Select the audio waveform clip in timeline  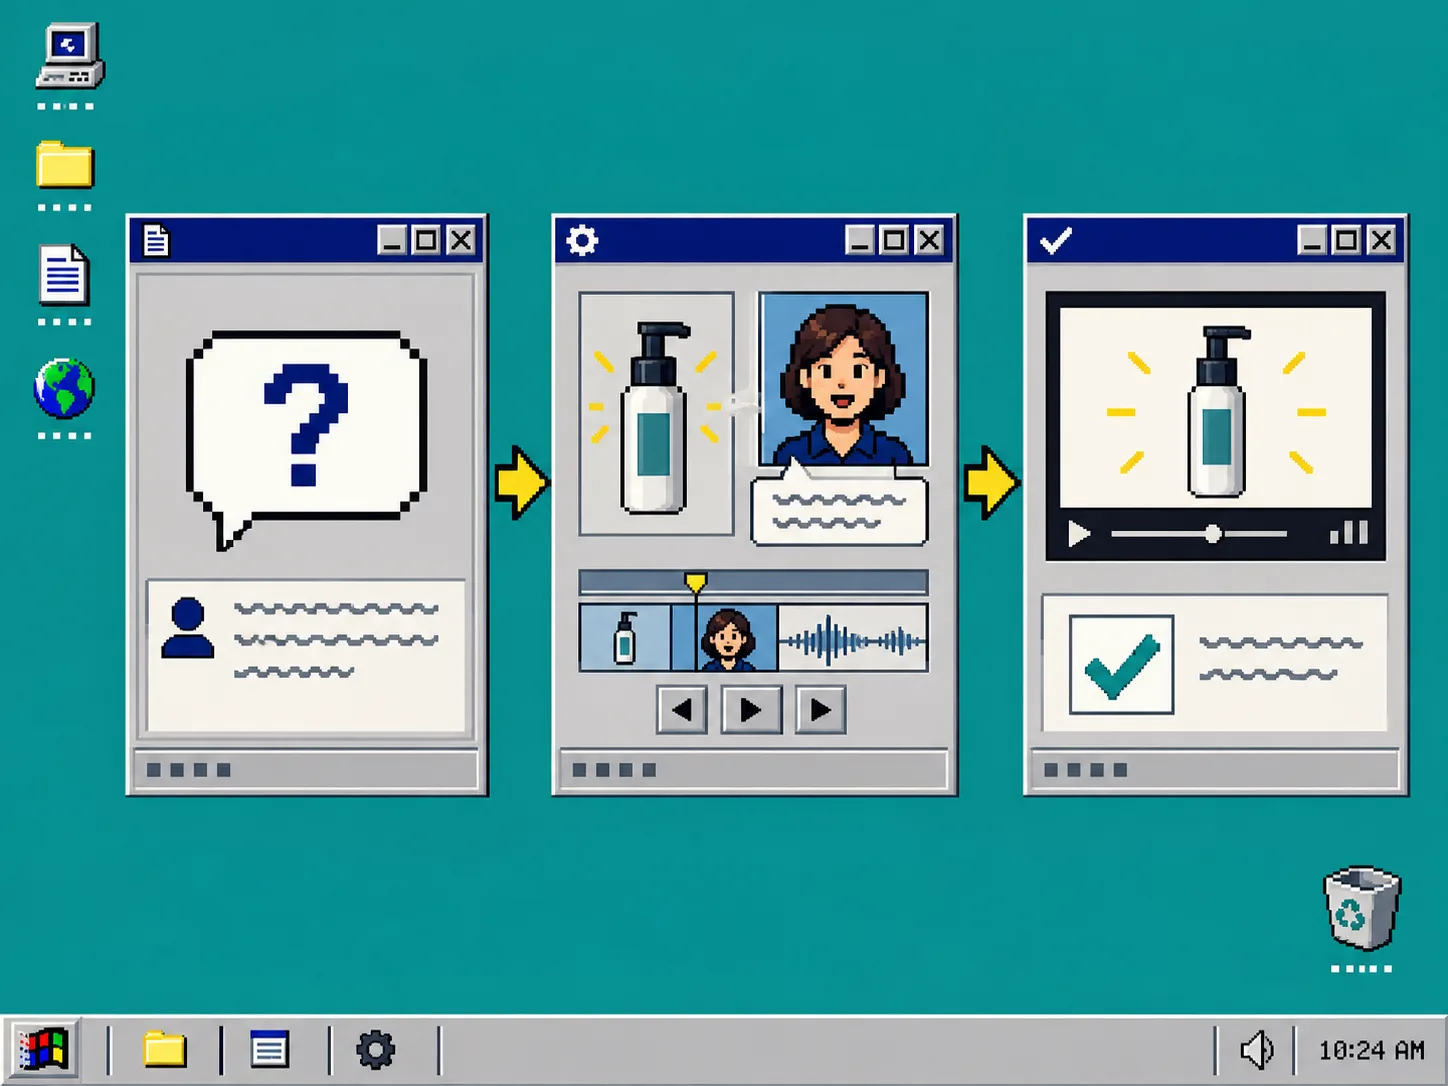pos(853,637)
